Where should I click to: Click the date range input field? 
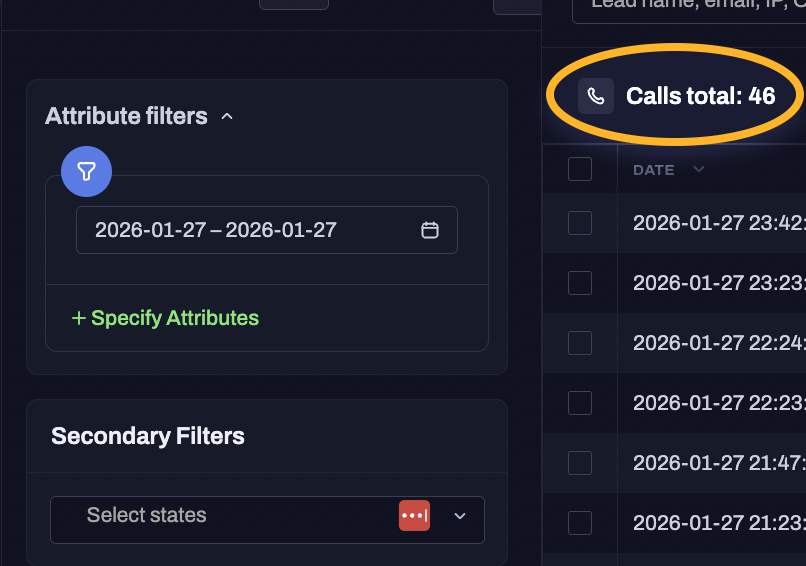pos(250,230)
